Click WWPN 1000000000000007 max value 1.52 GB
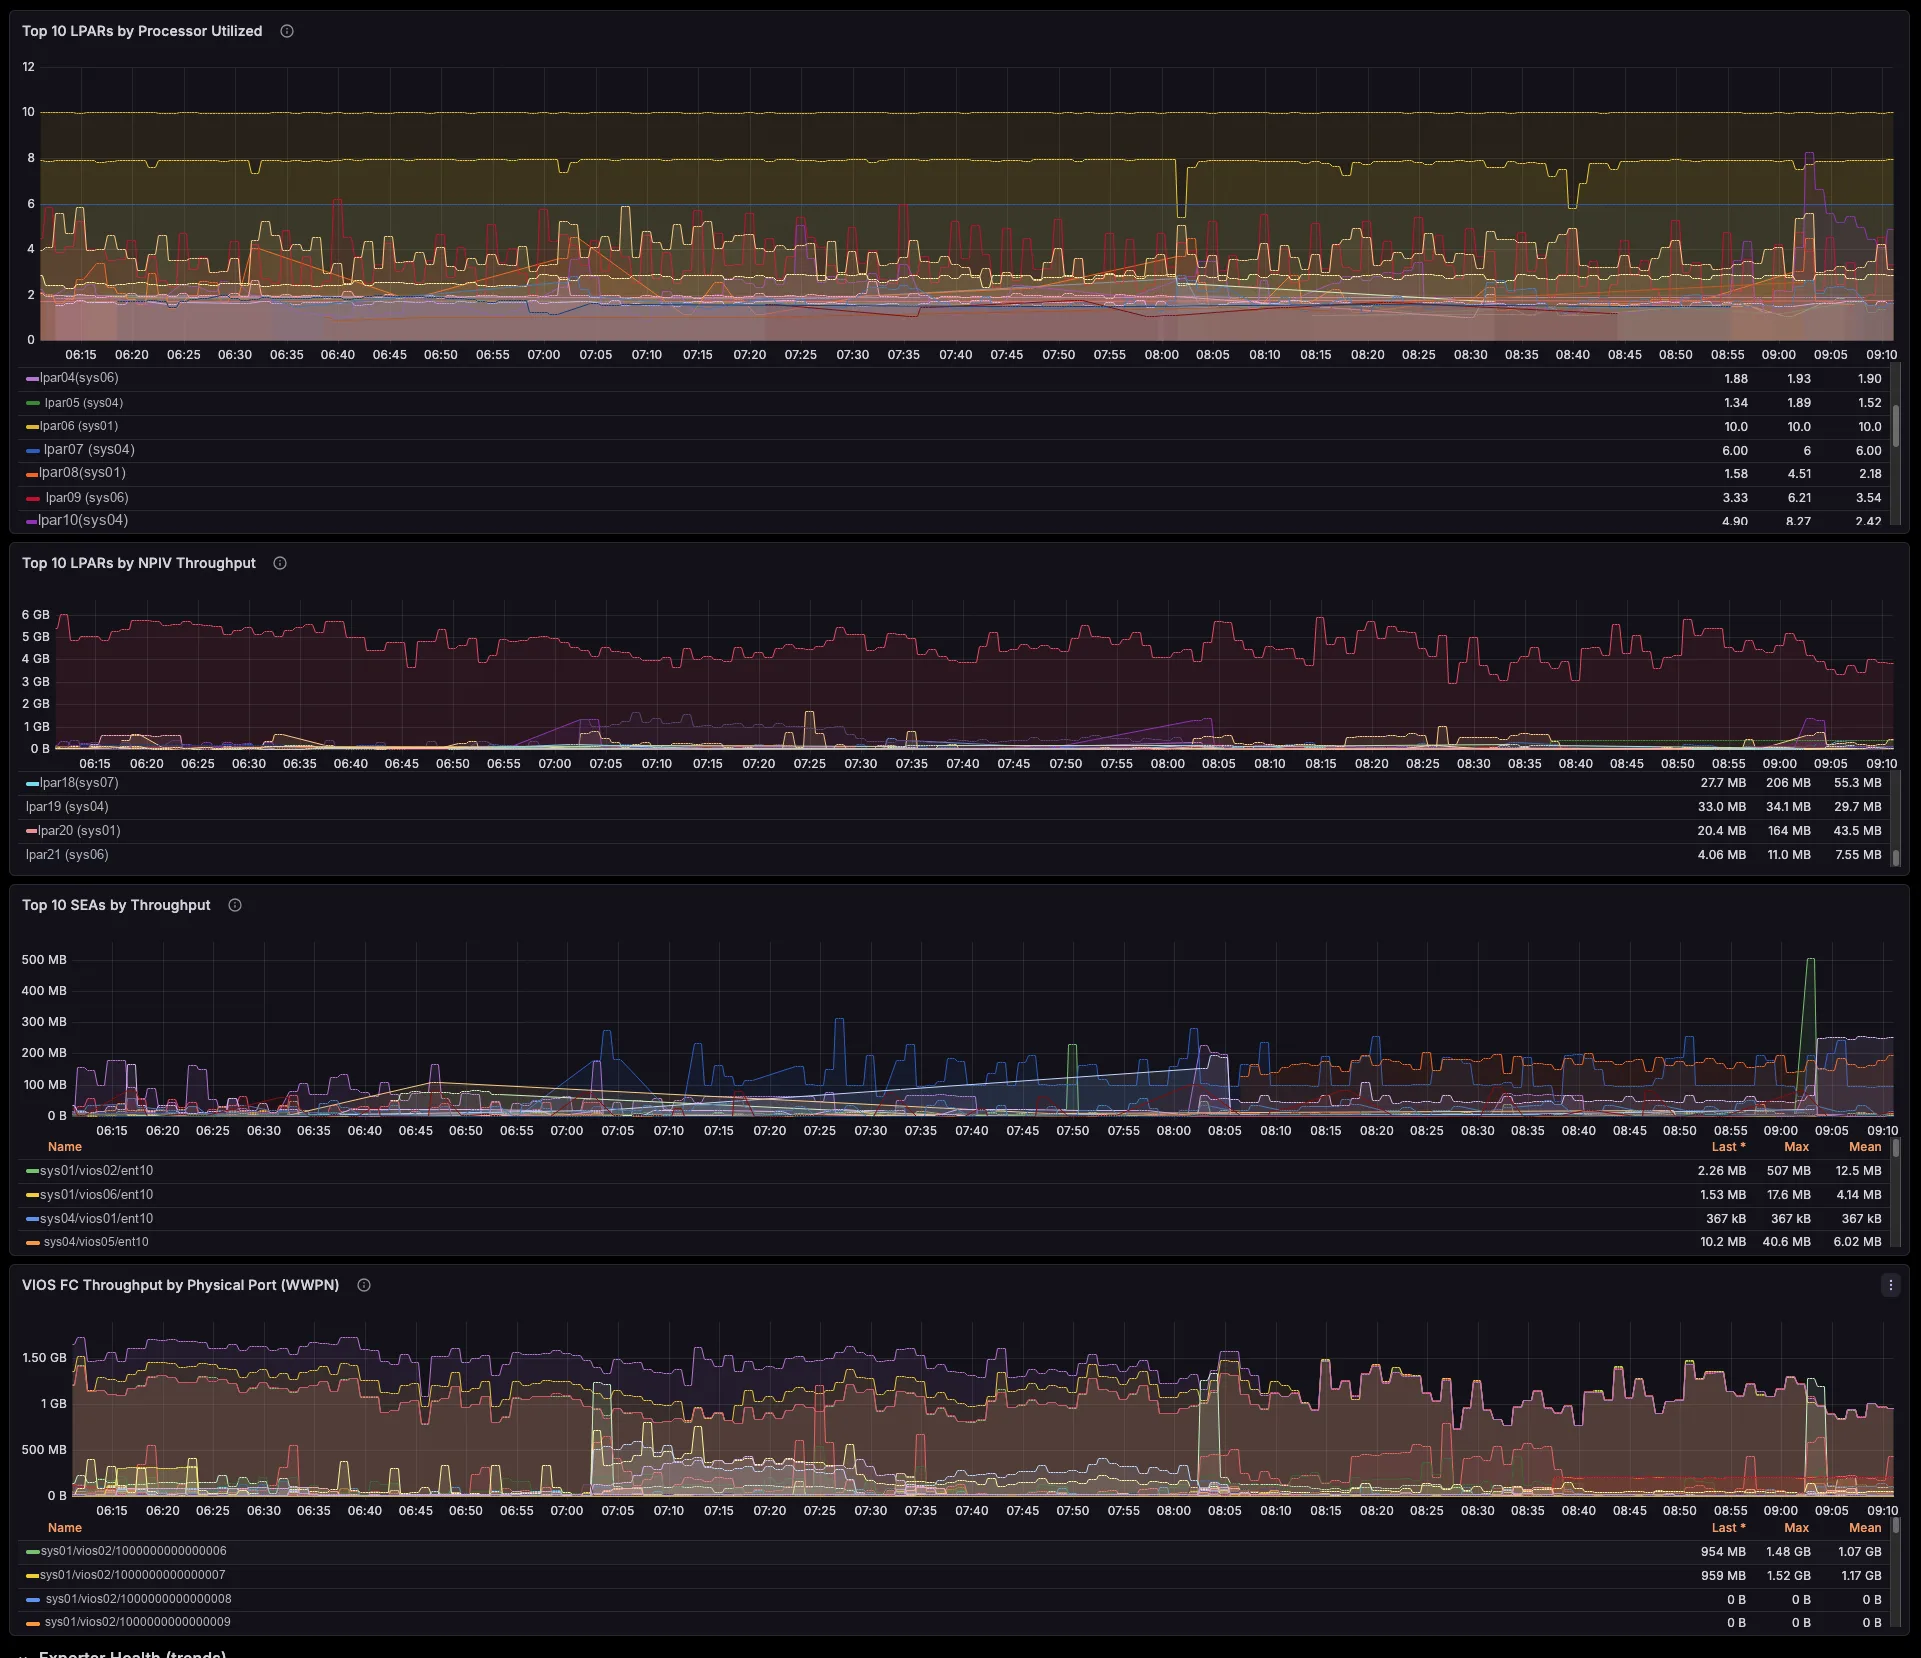 pos(1788,1576)
